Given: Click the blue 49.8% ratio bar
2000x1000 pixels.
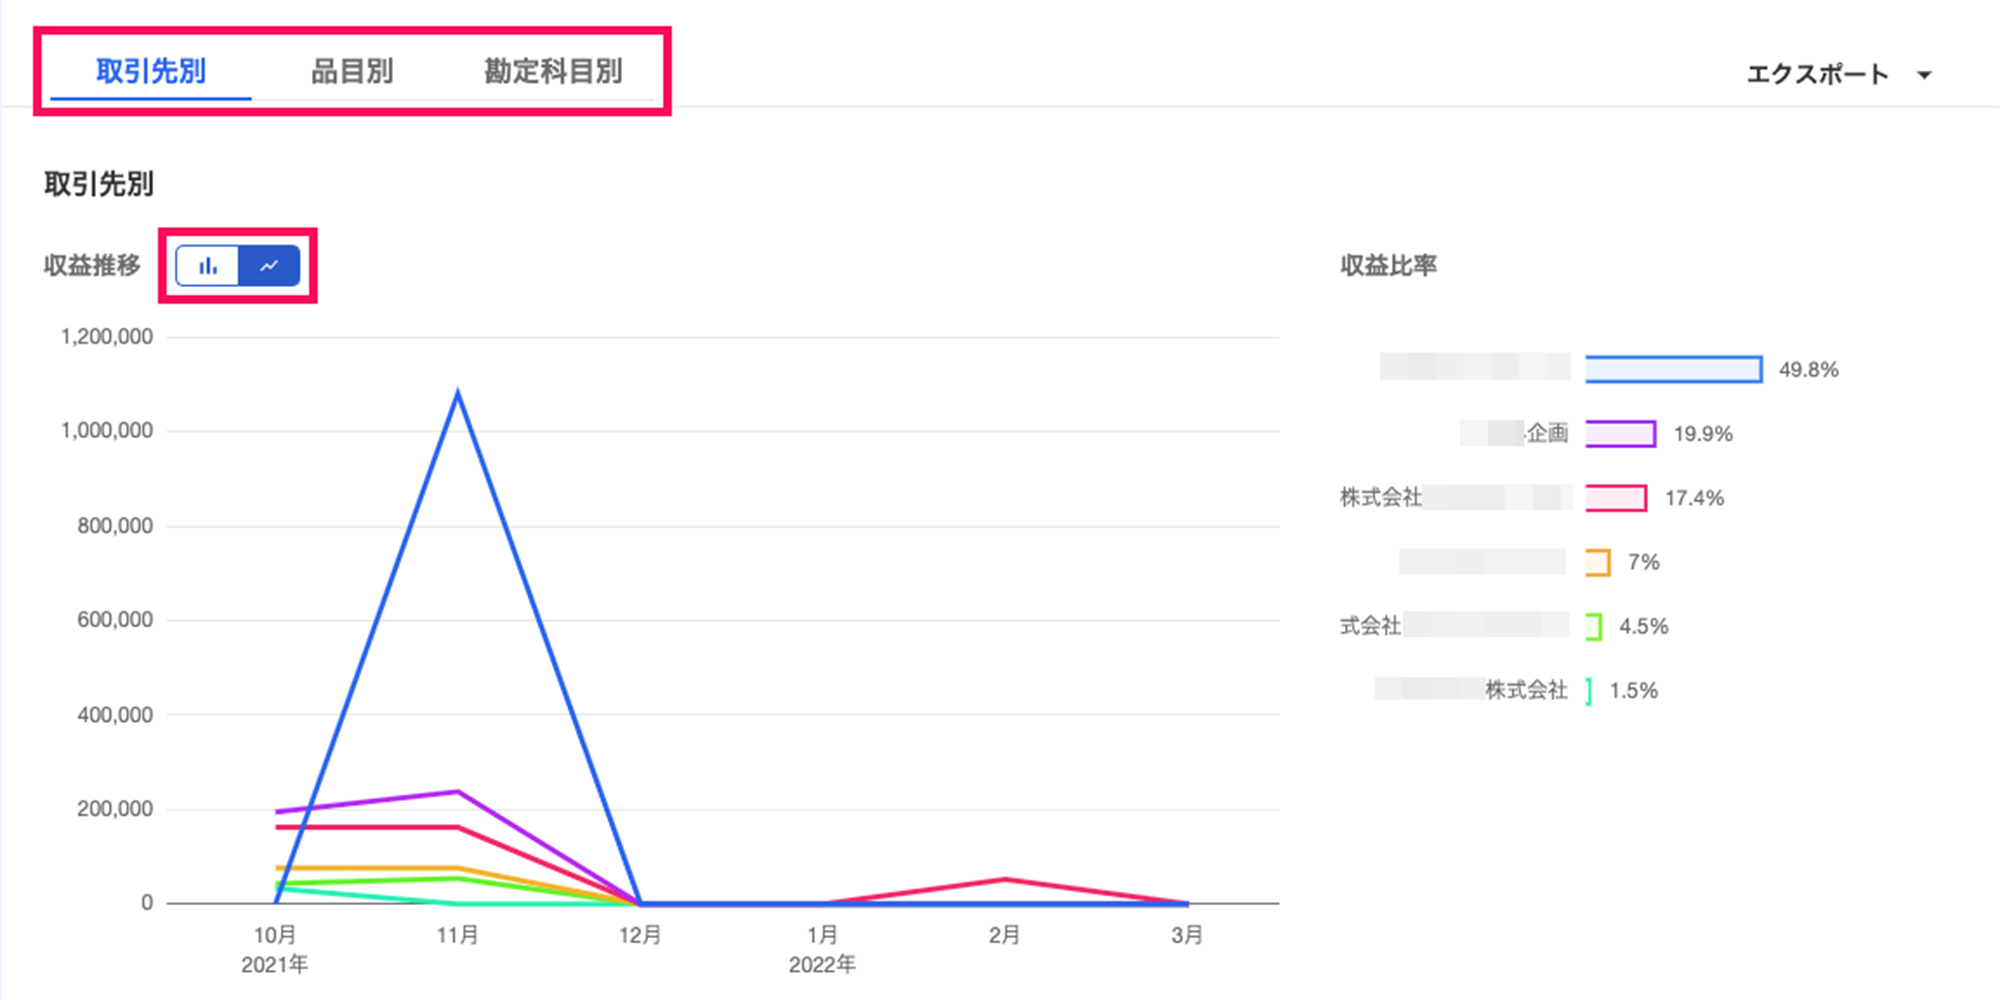Looking at the screenshot, I should pos(1673,369).
